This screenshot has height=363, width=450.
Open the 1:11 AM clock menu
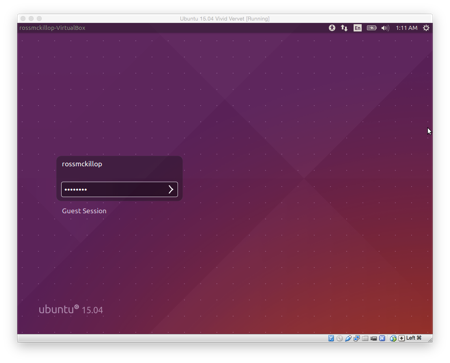tap(406, 28)
